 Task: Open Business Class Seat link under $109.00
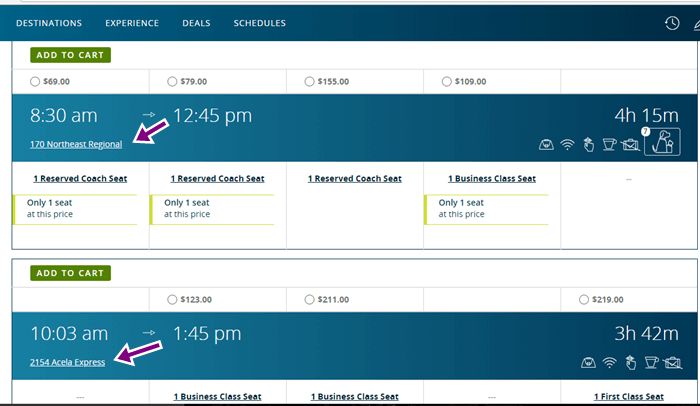pyautogui.click(x=492, y=179)
